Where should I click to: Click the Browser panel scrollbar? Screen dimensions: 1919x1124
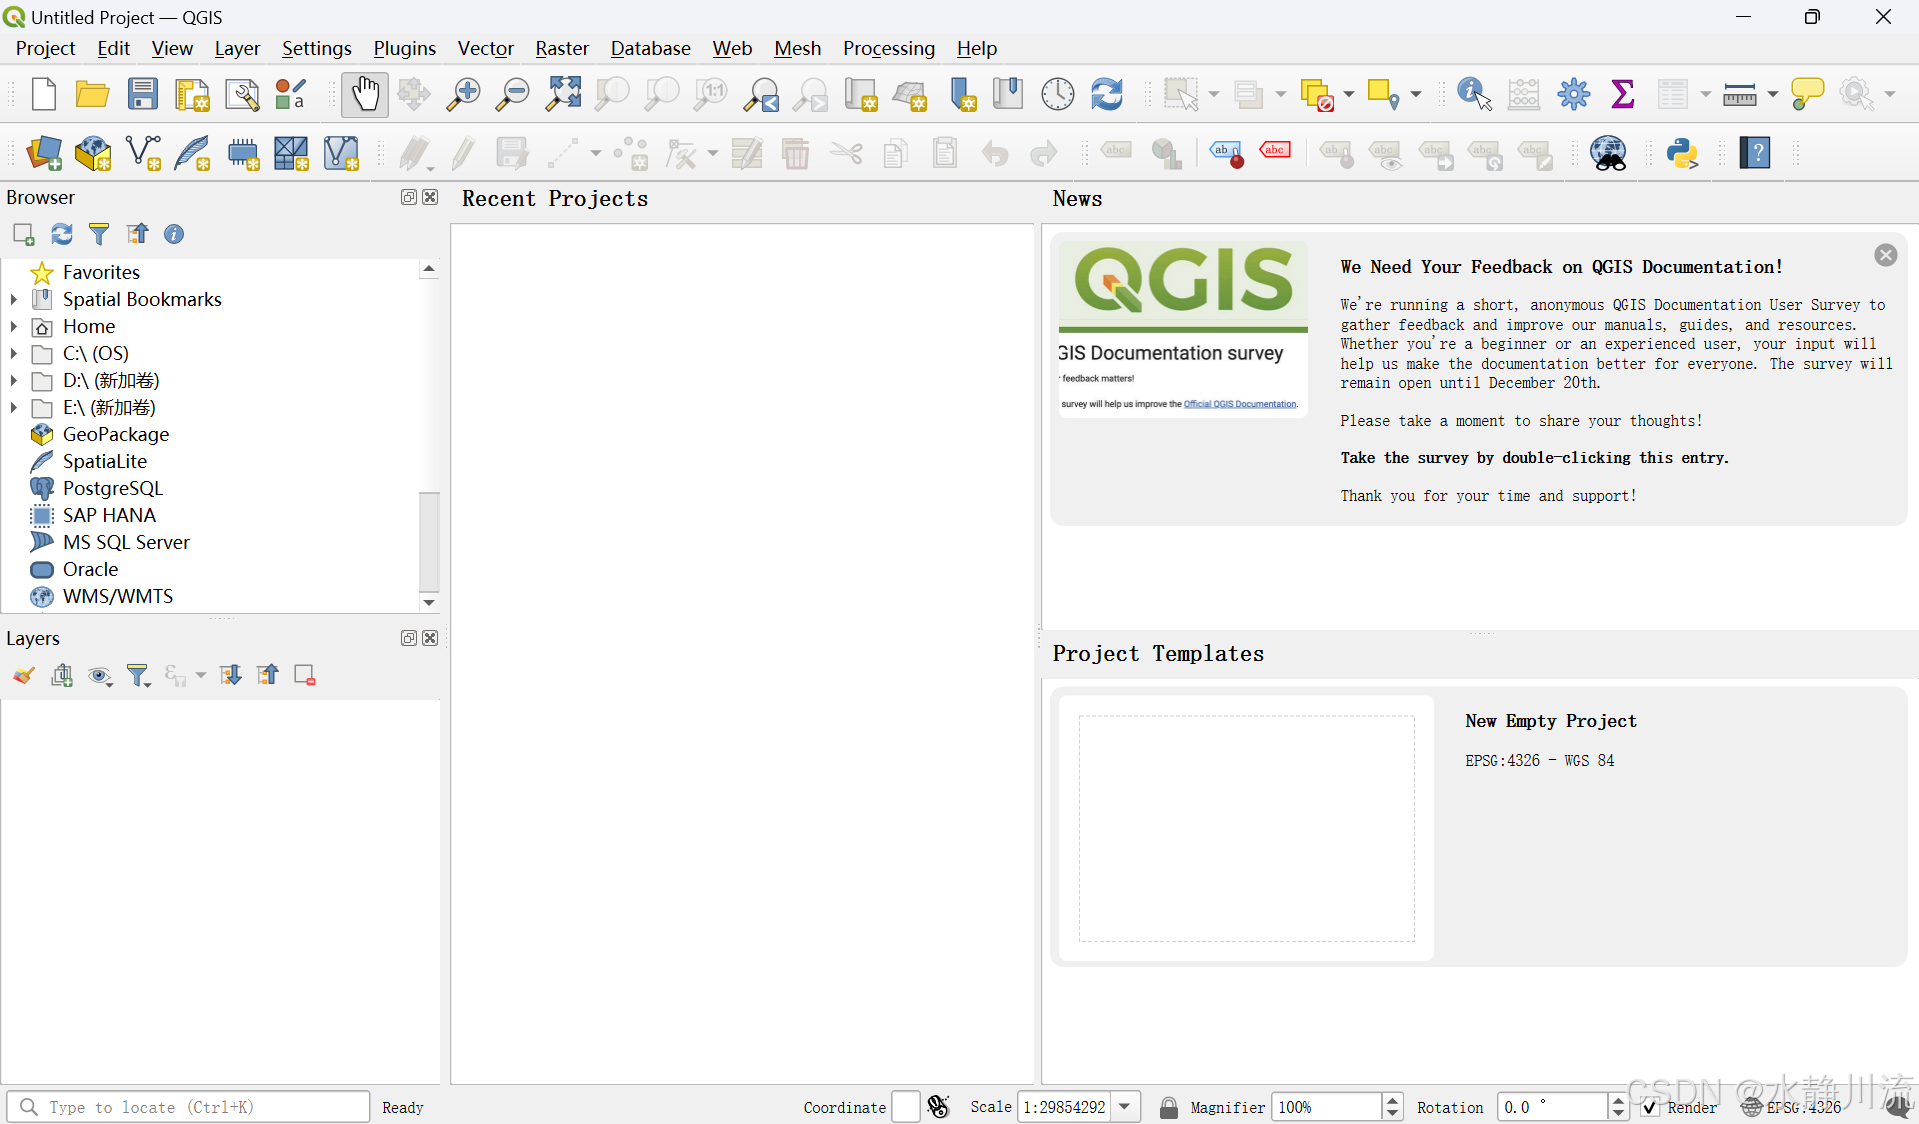pyautogui.click(x=429, y=541)
